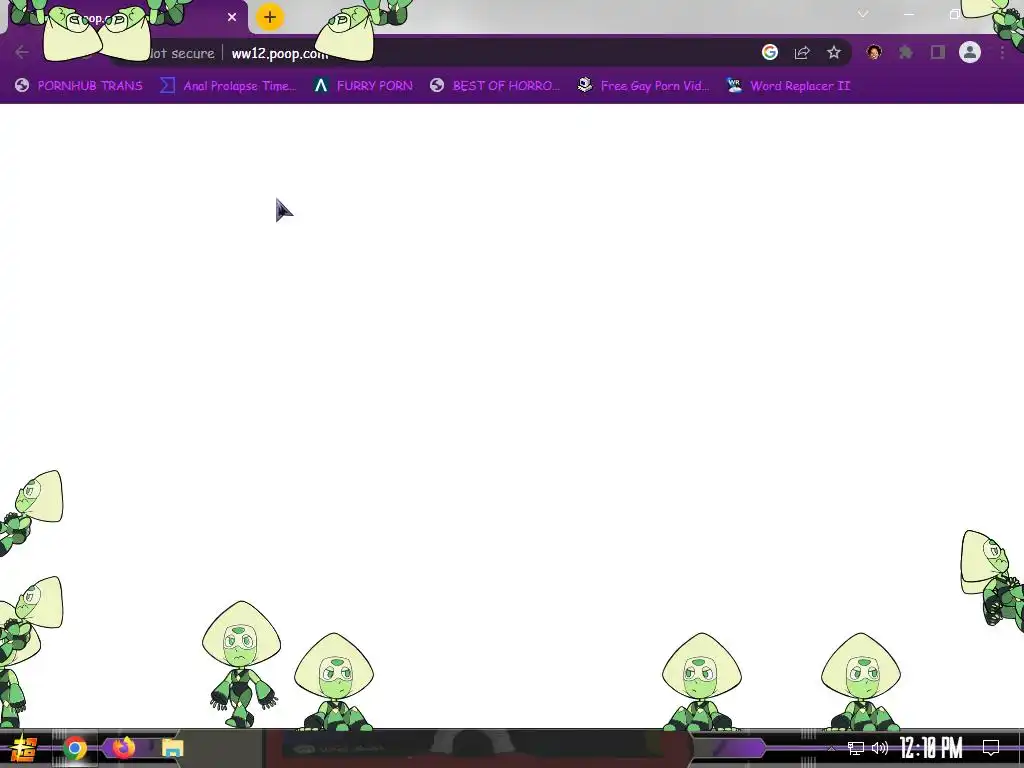Screen dimensions: 1024x768
Task: Open the Chrome profile menu
Action: [970, 52]
